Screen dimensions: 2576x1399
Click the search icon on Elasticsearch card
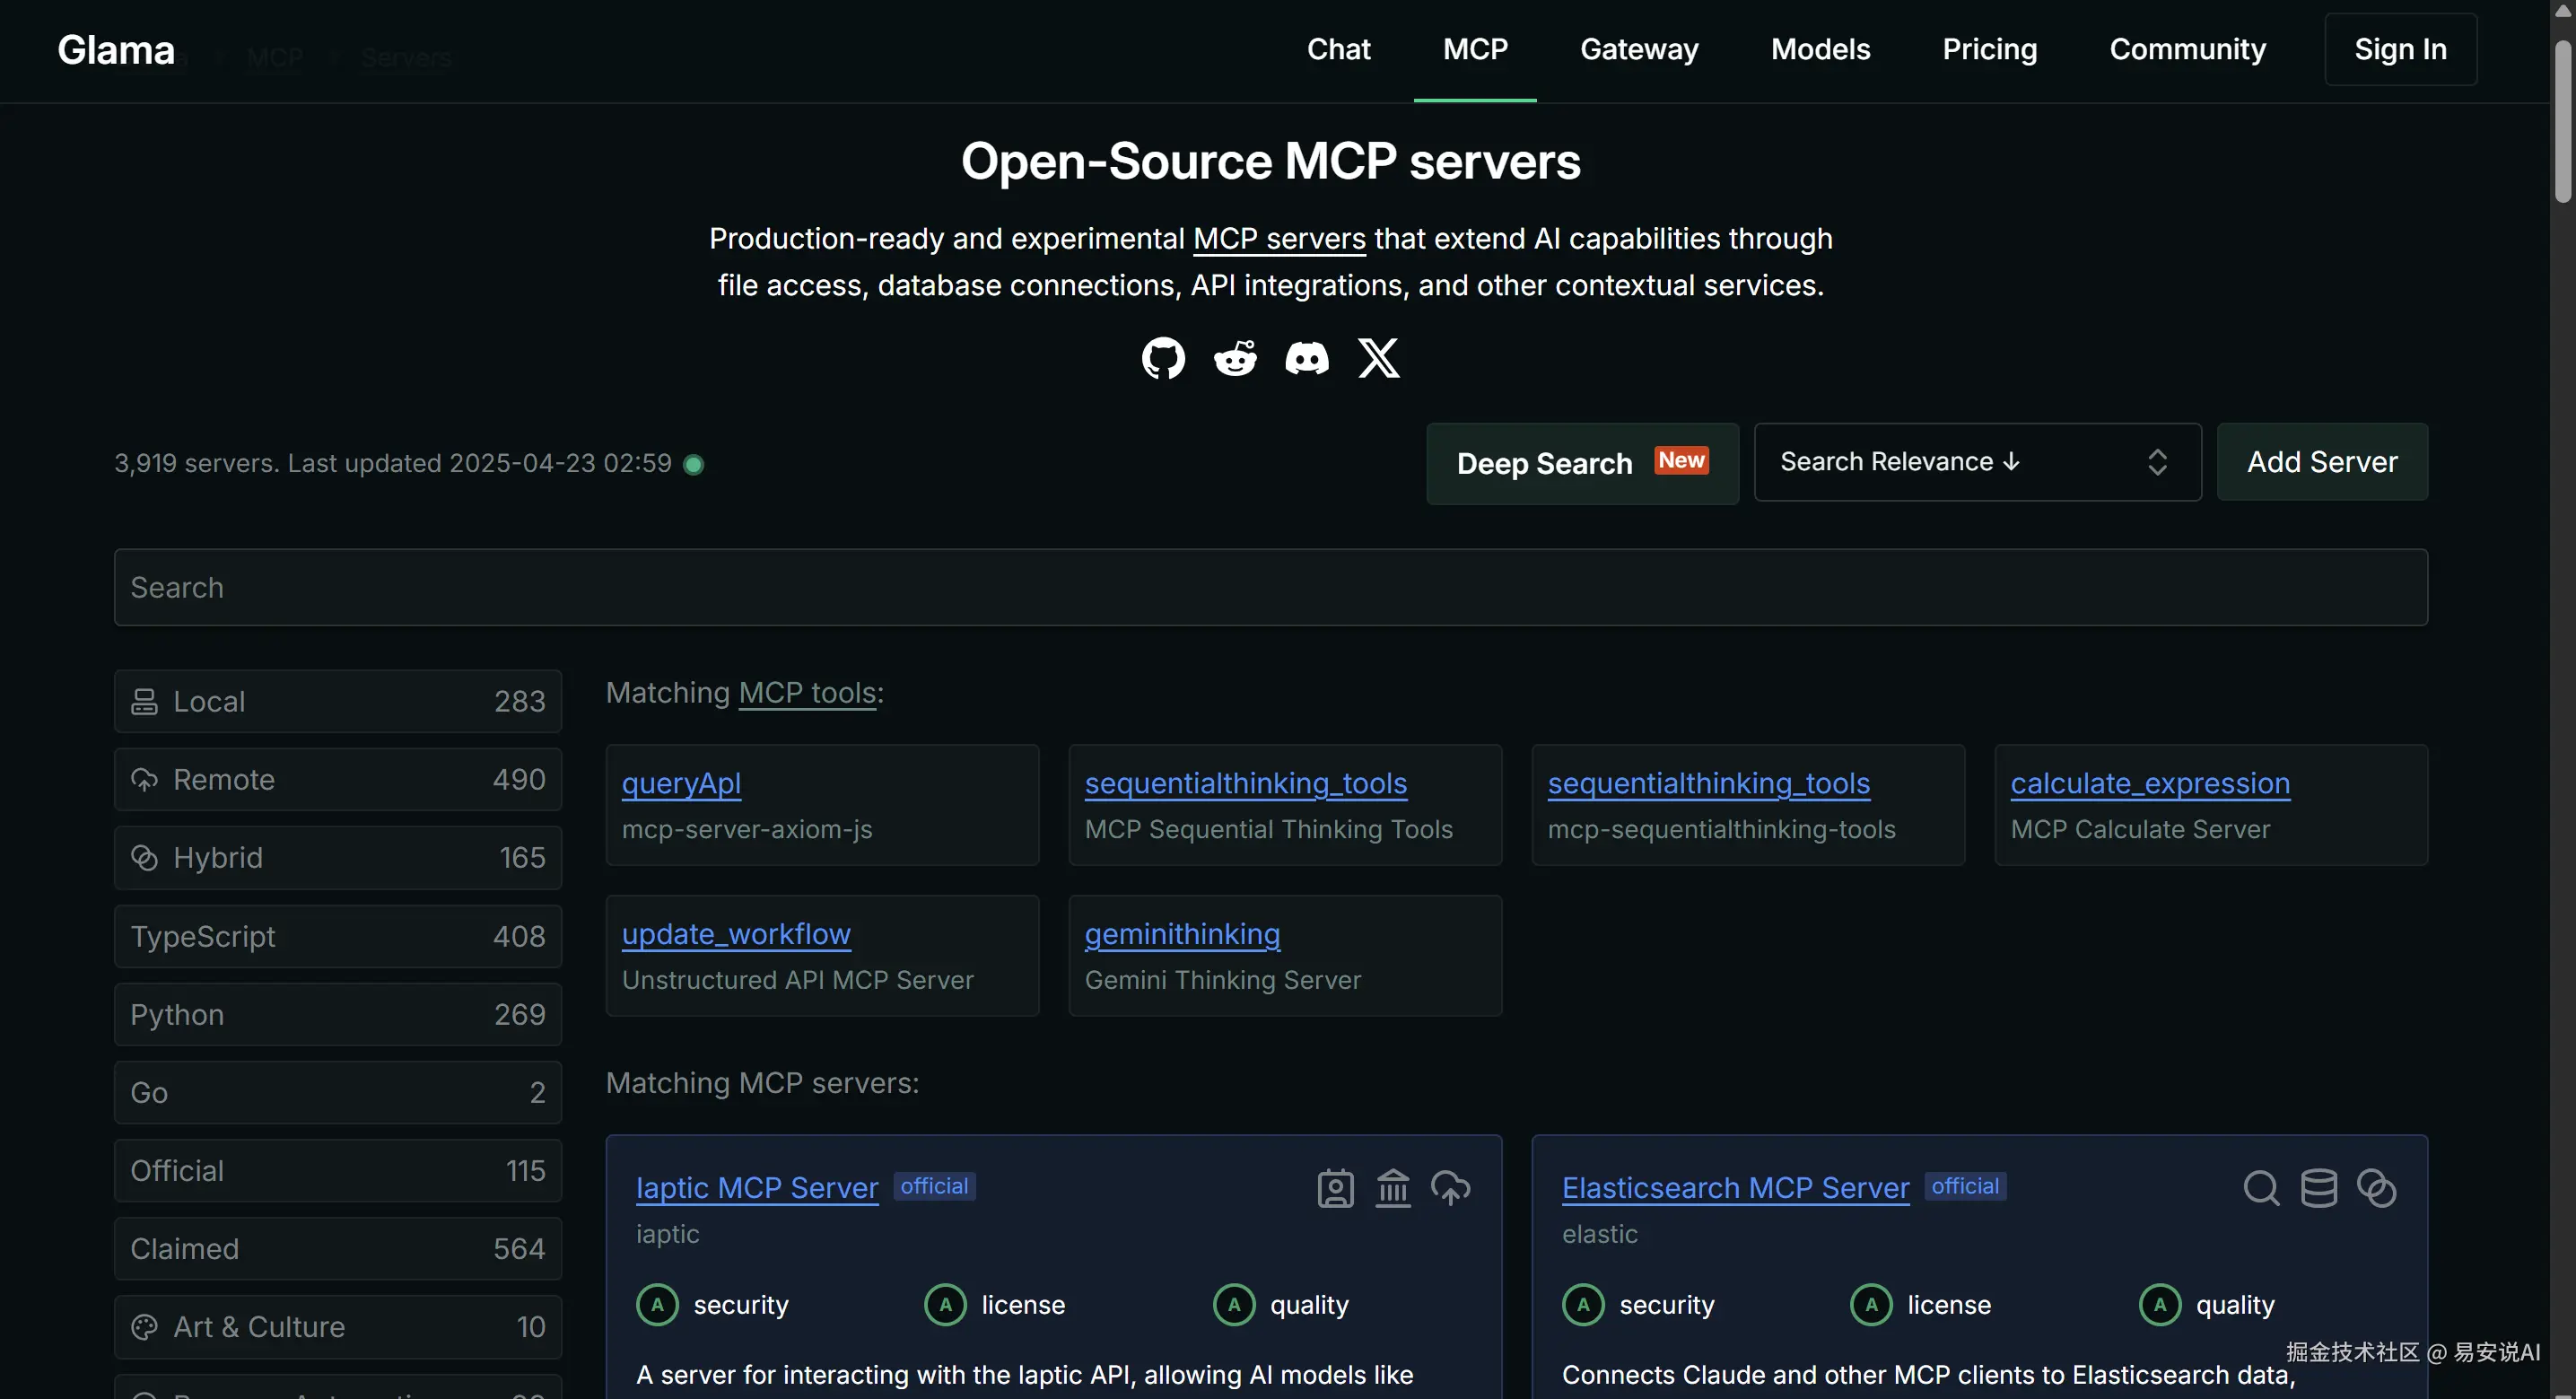[2261, 1188]
